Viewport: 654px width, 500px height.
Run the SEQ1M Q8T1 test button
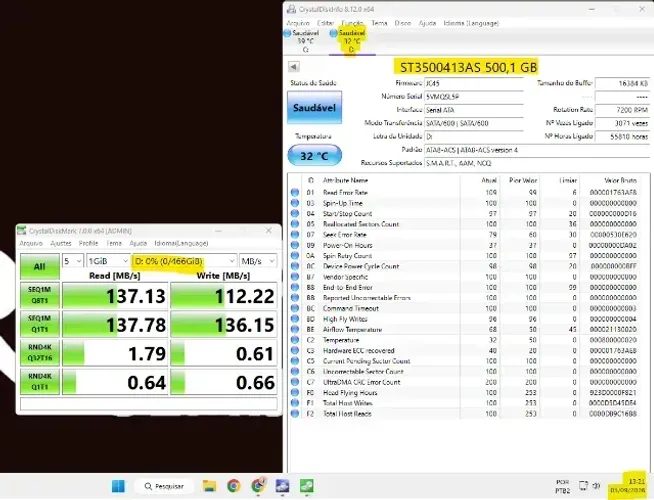point(40,295)
